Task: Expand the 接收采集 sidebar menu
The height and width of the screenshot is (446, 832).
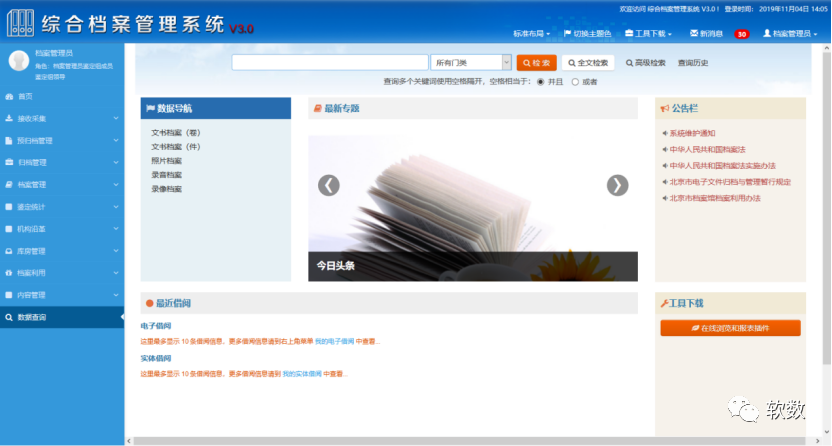Action: pos(60,118)
